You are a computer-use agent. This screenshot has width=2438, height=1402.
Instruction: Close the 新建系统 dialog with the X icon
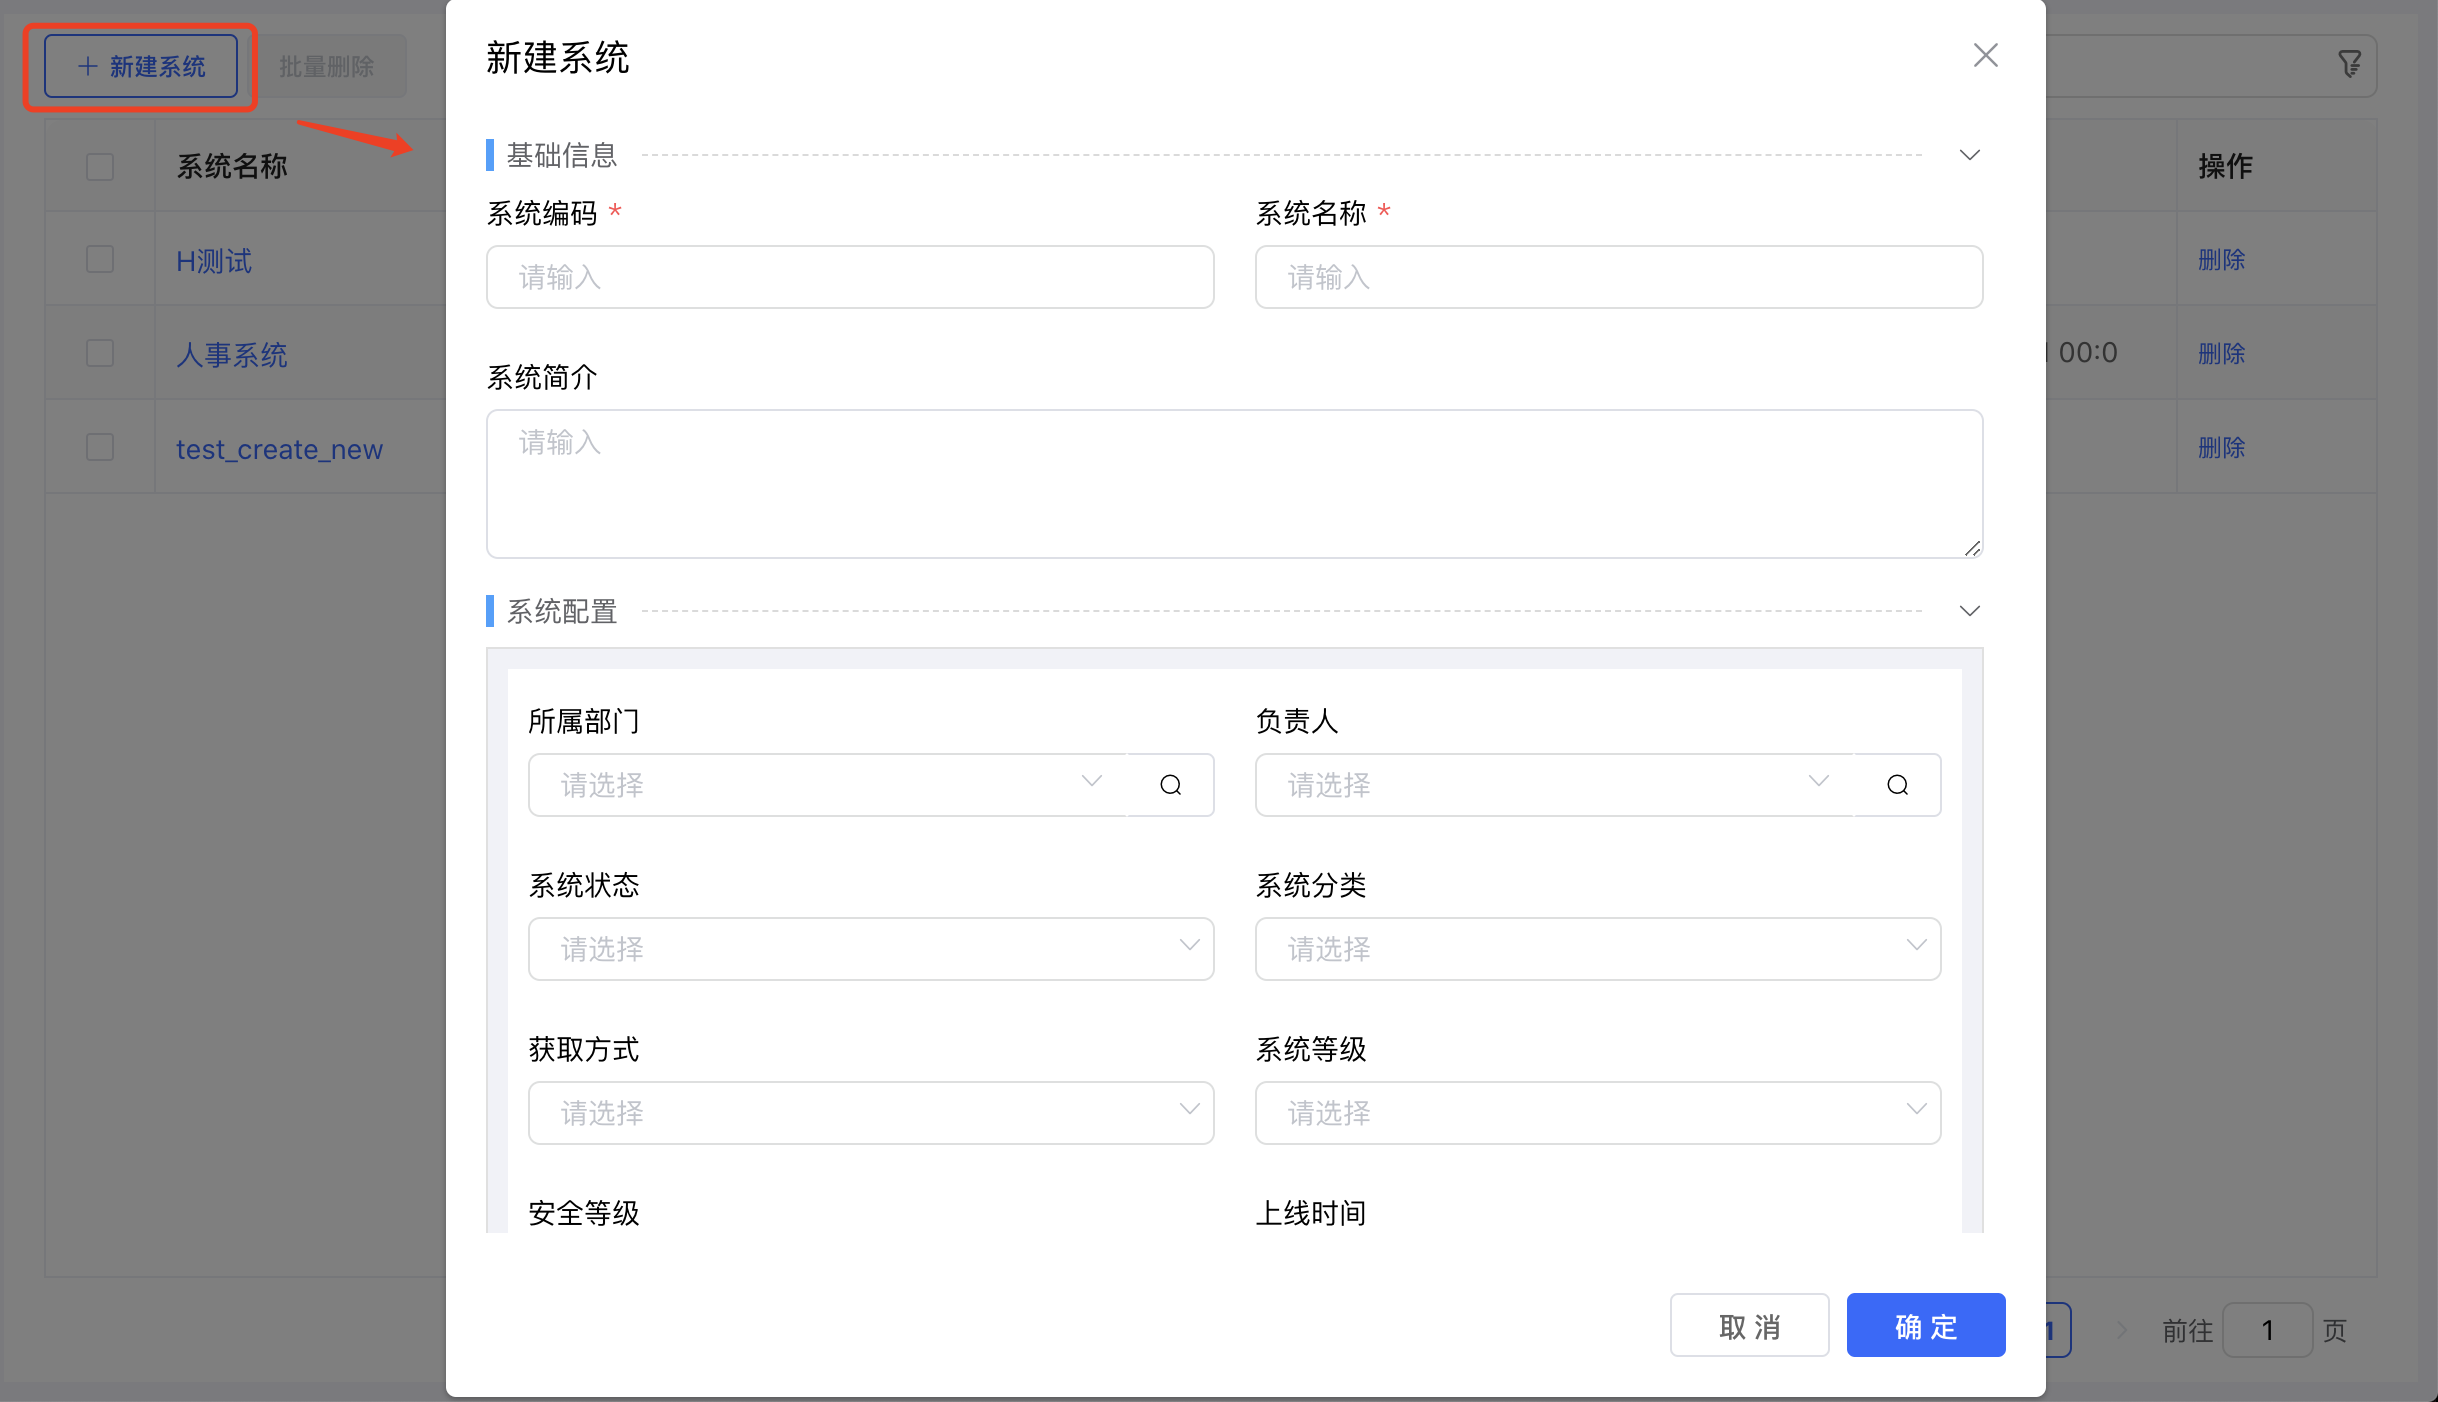[x=1984, y=55]
